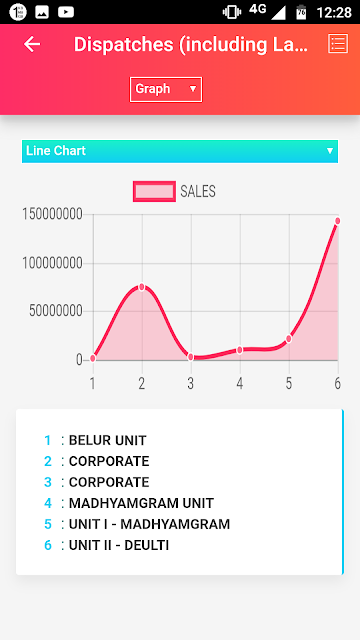This screenshot has width=360, height=640.
Task: Open the Graph view dropdown
Action: click(x=166, y=89)
